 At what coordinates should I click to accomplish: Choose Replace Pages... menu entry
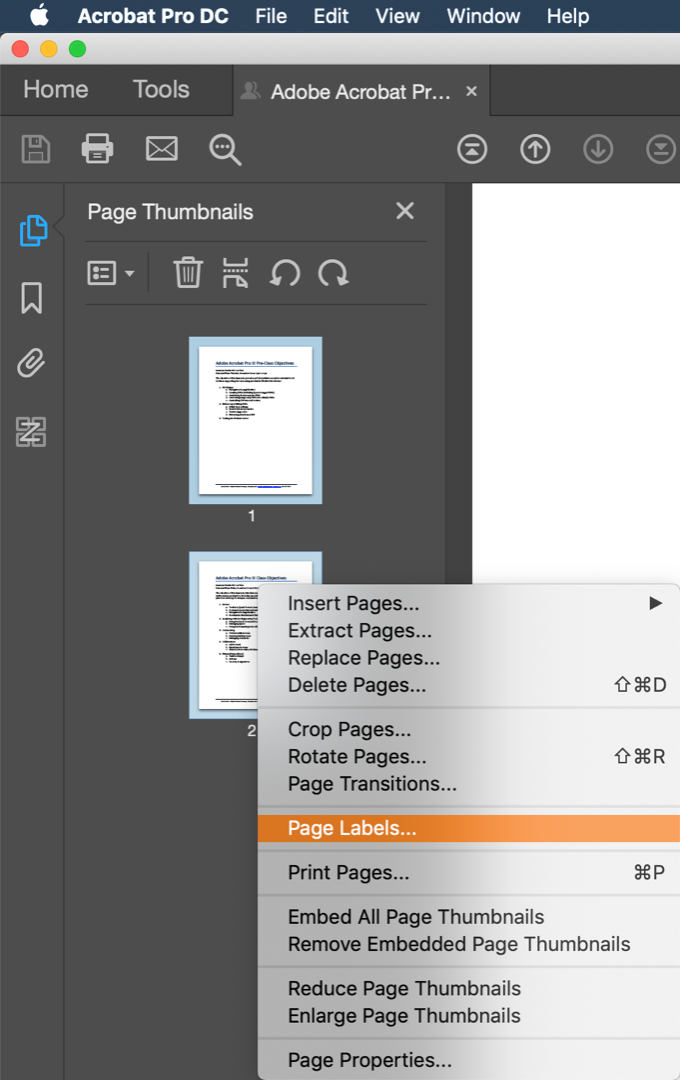pyautogui.click(x=468, y=658)
